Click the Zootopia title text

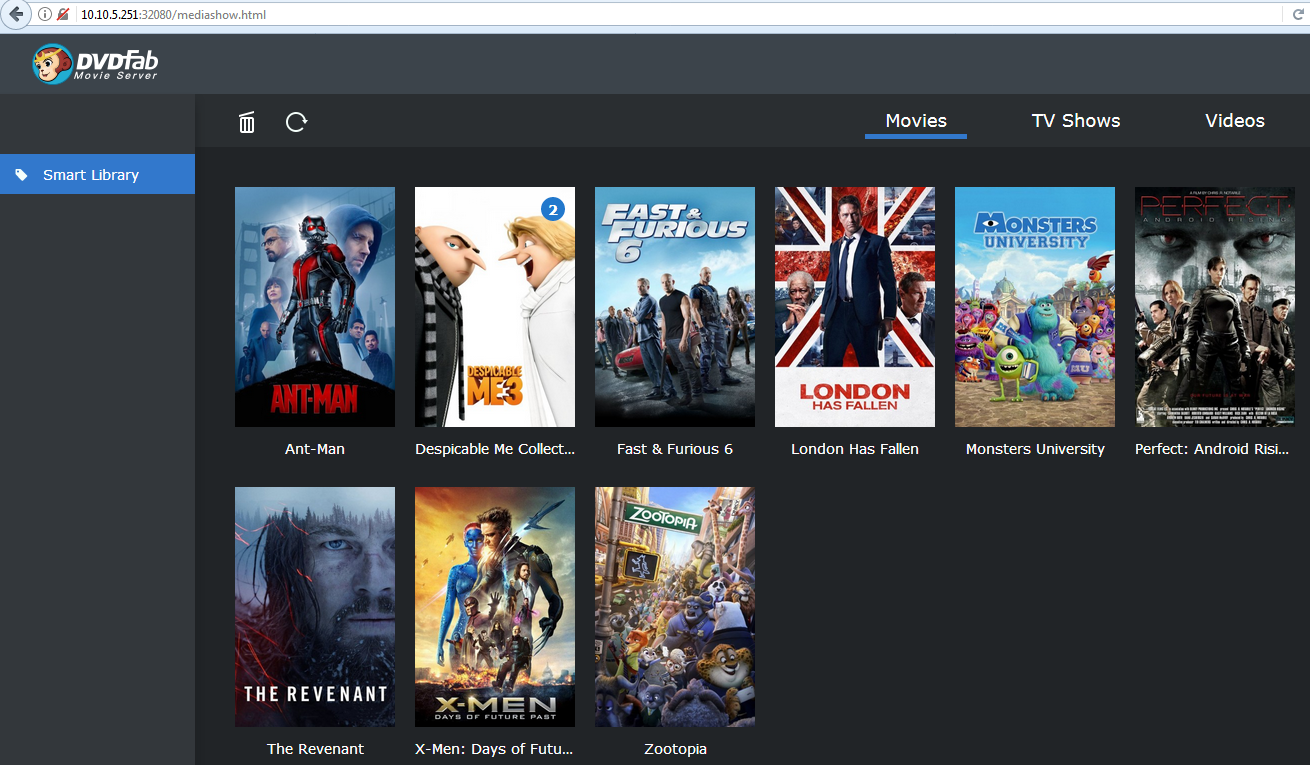tap(675, 749)
